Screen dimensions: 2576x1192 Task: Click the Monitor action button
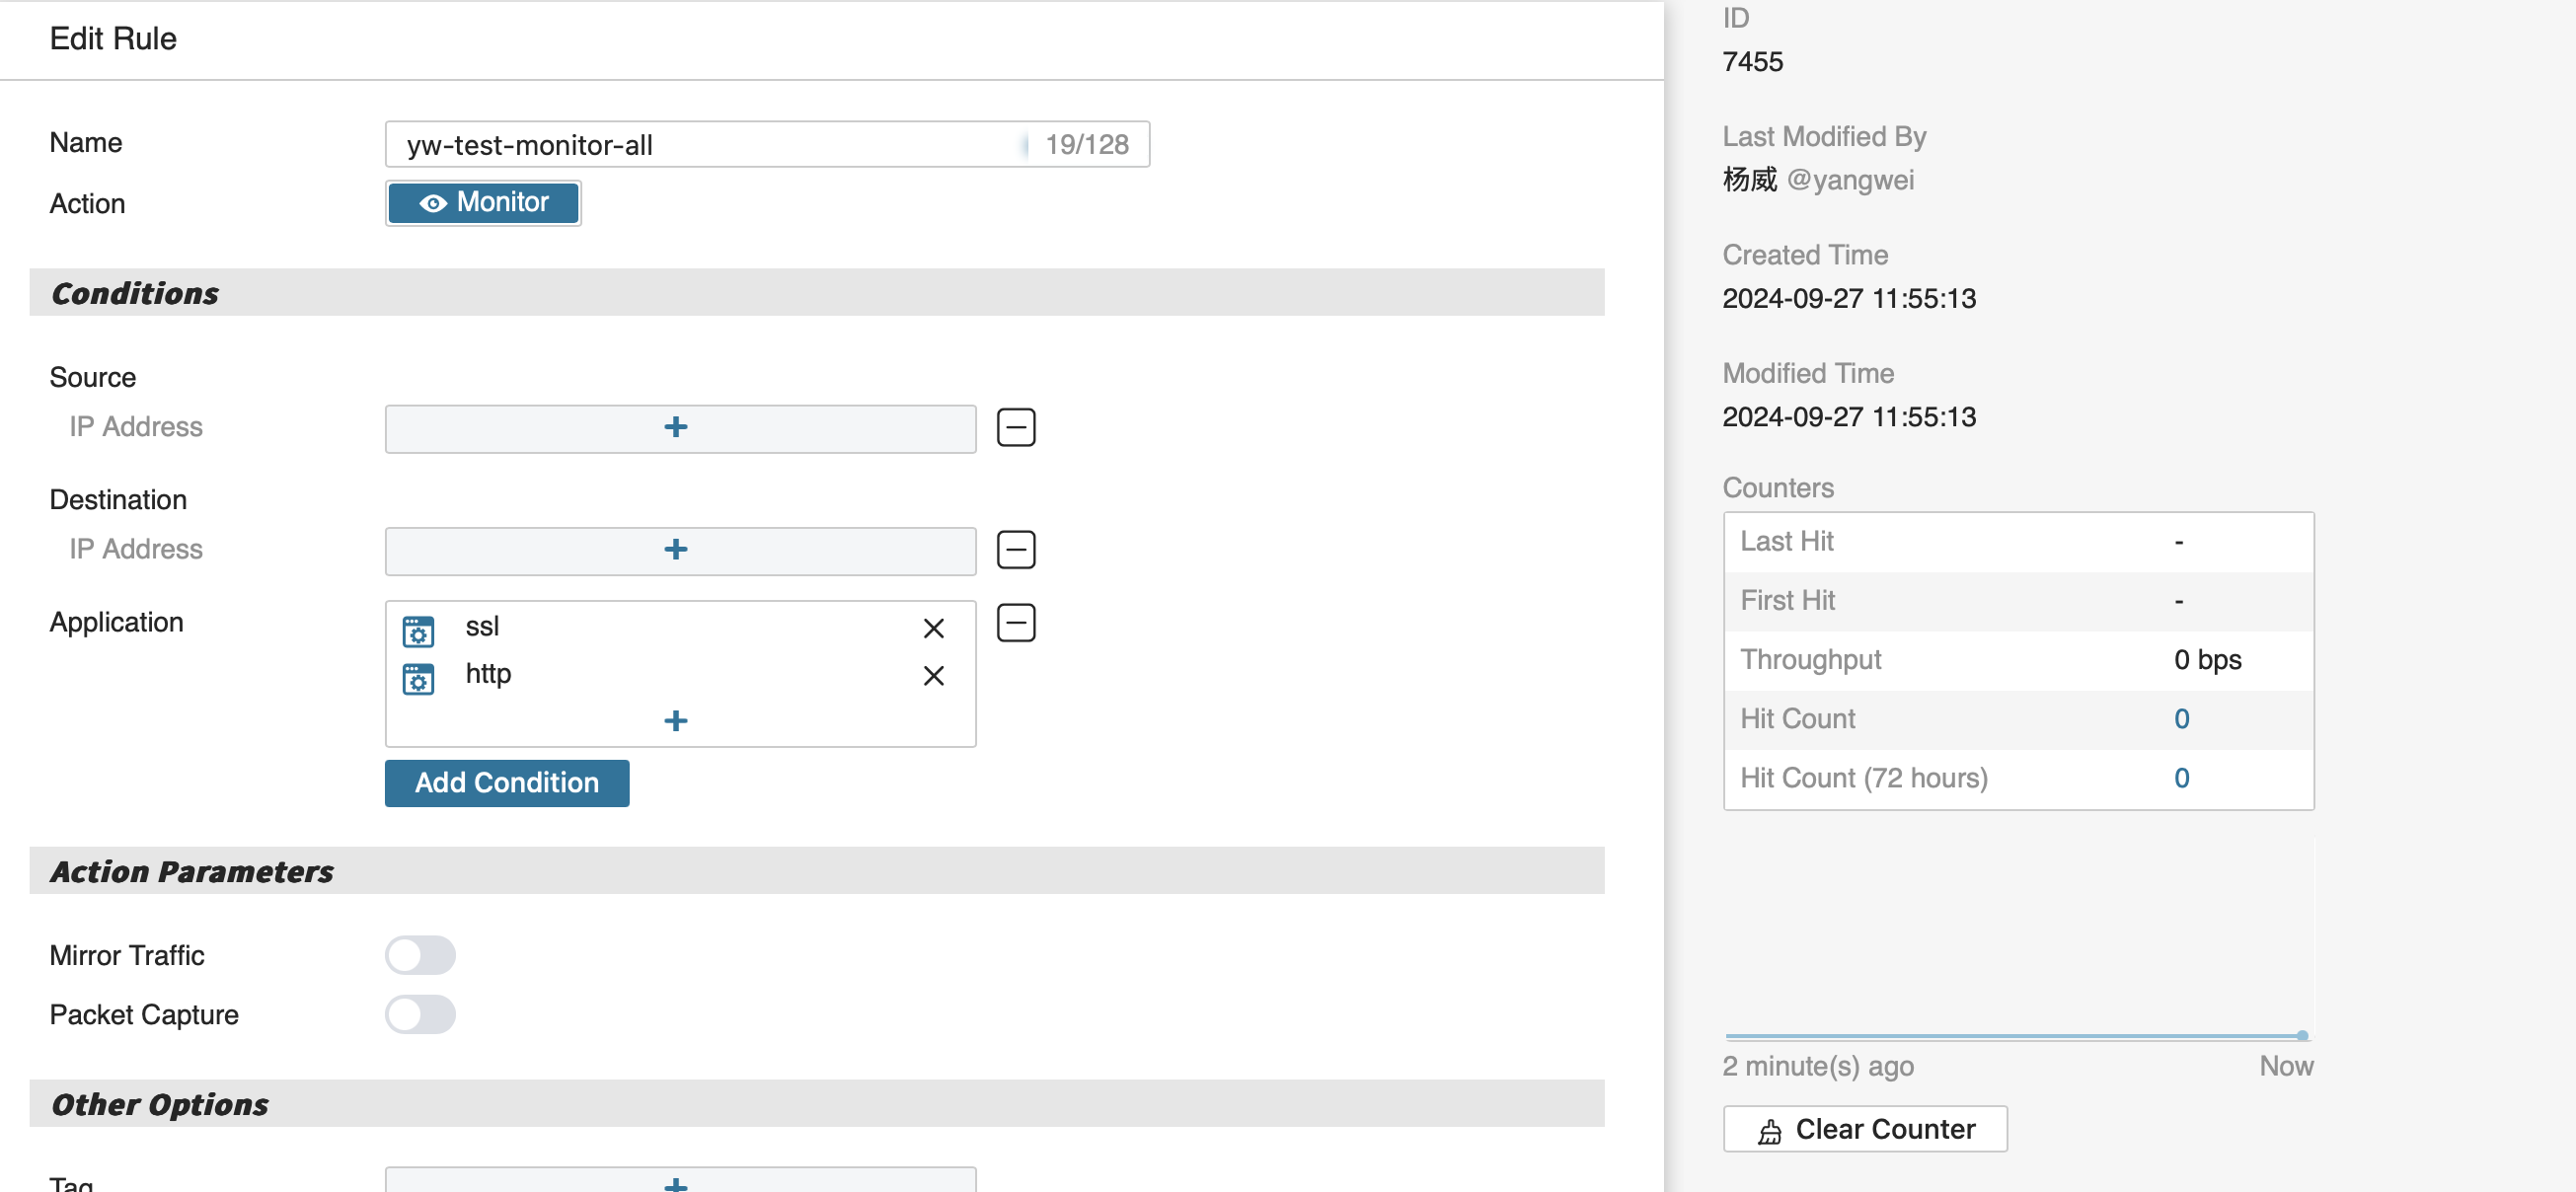point(483,203)
